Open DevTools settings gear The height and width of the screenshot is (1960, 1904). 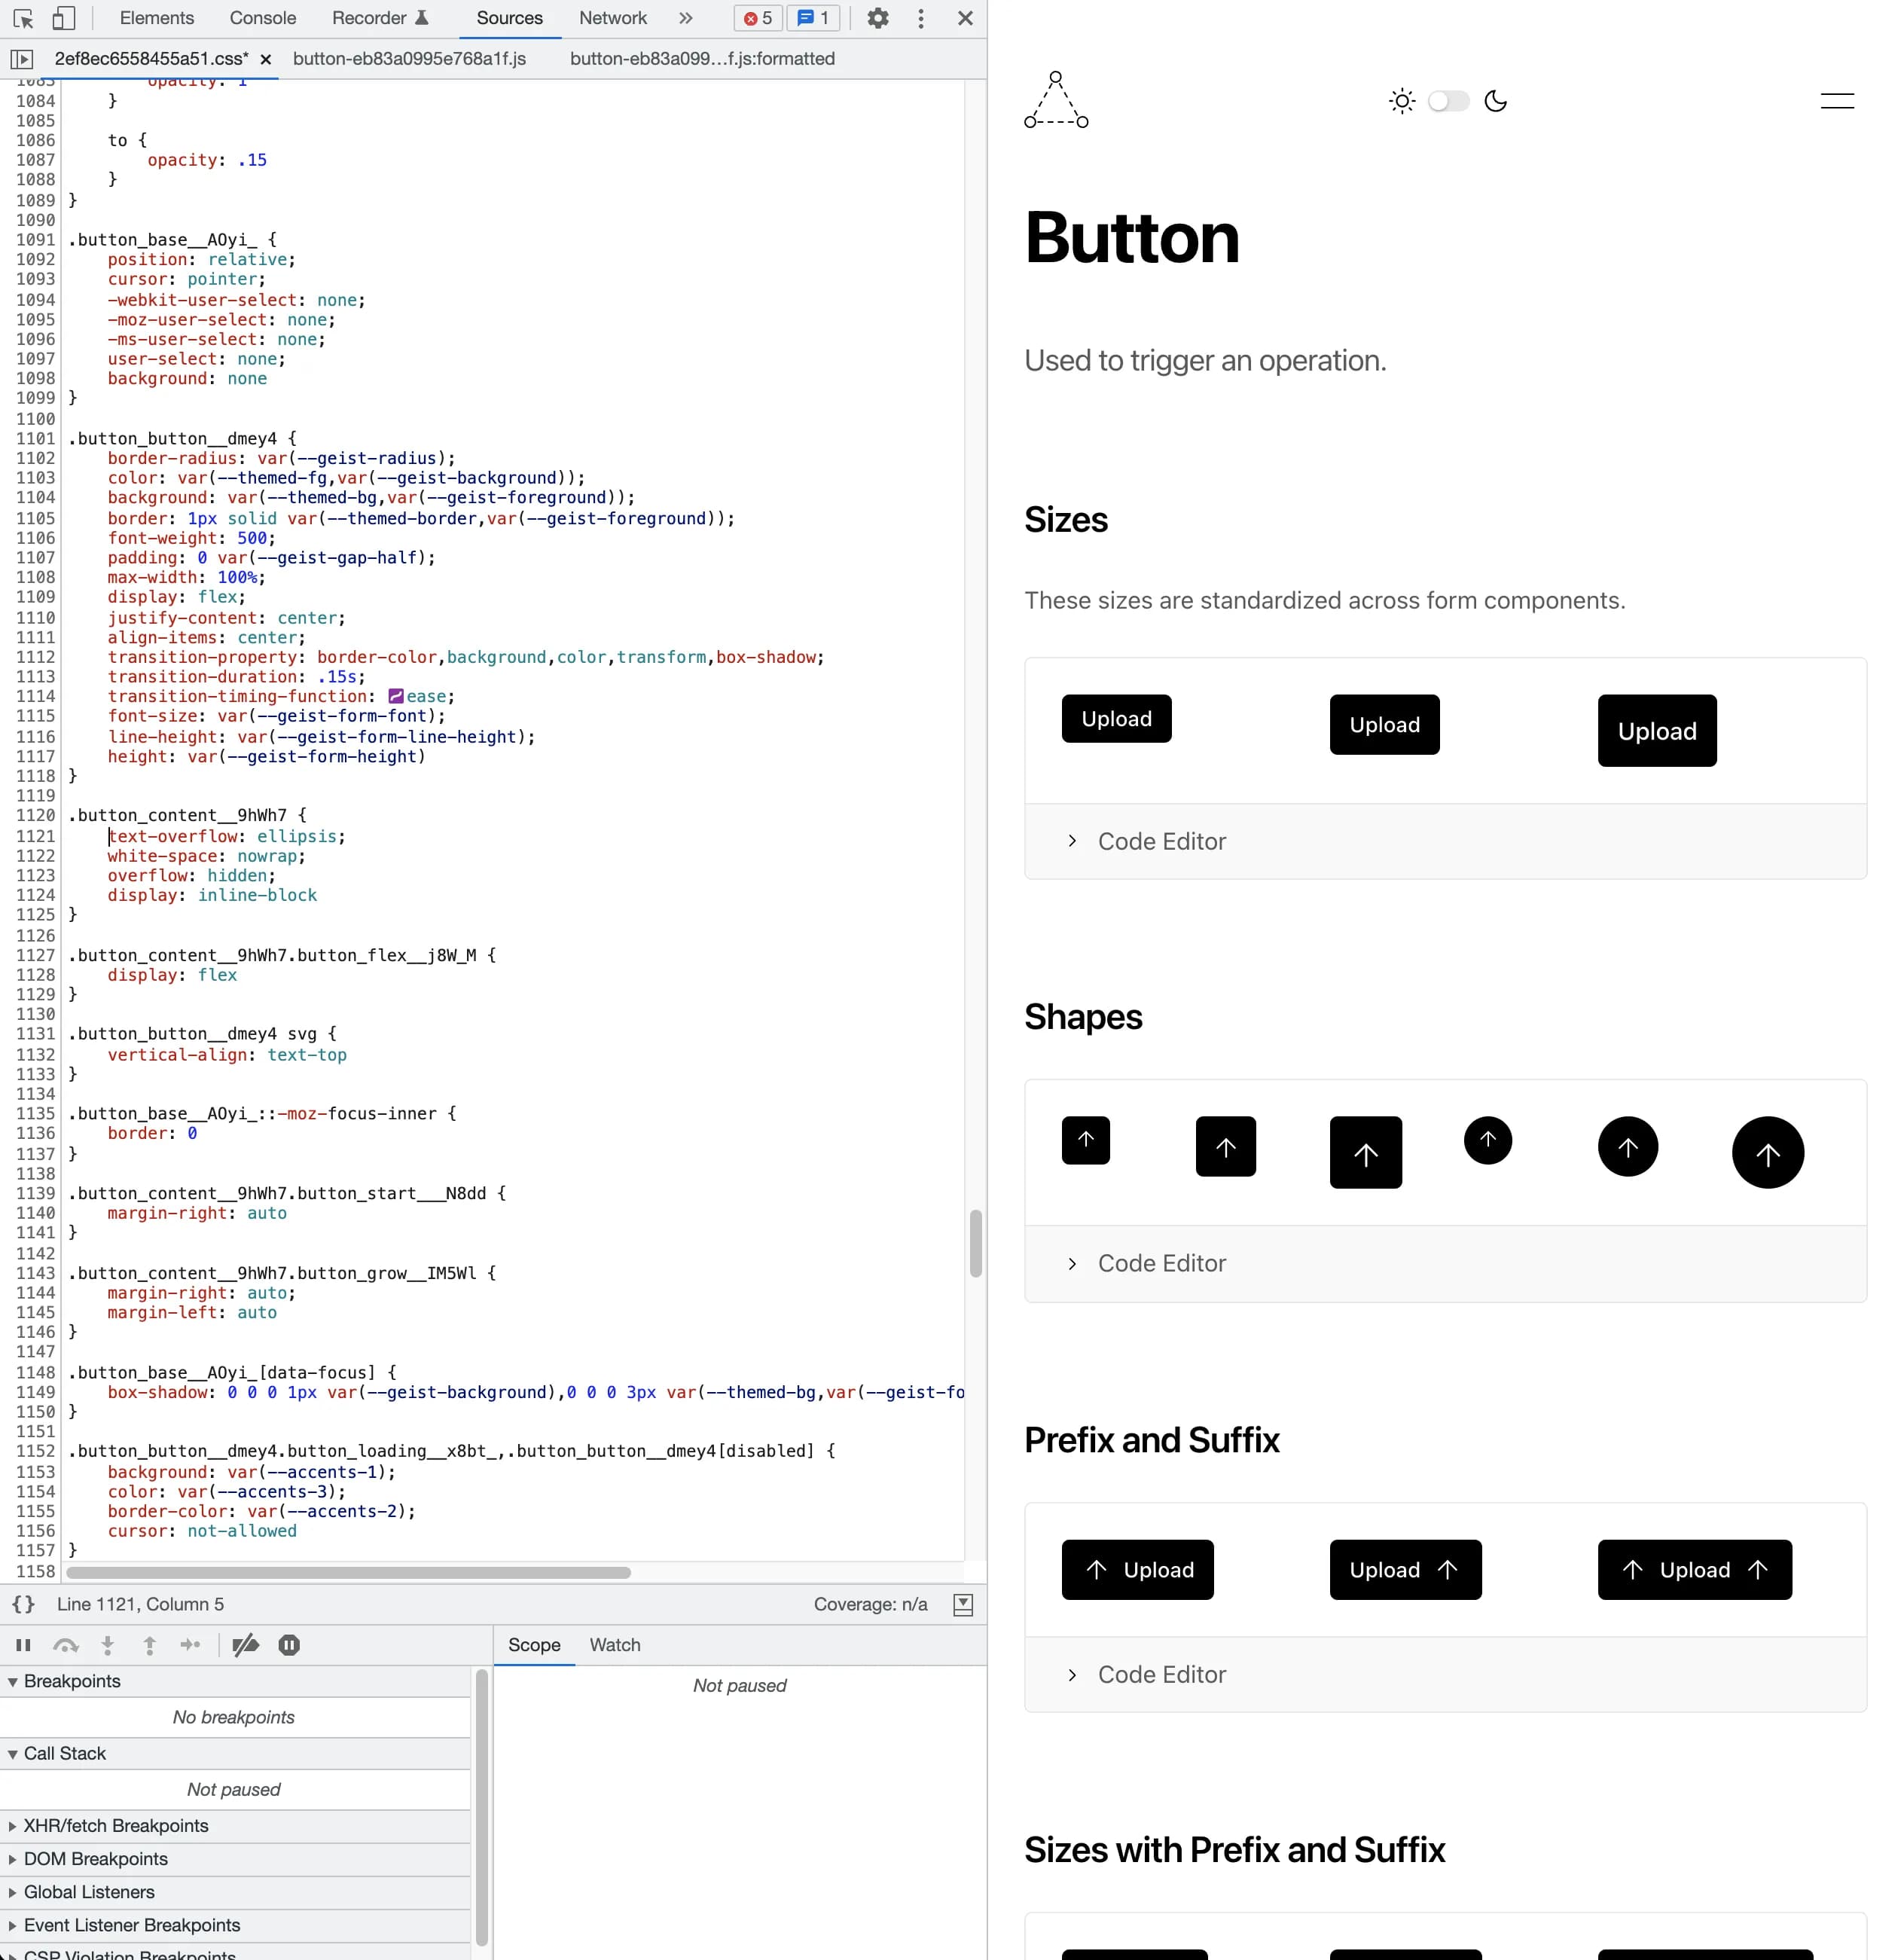pos(877,18)
